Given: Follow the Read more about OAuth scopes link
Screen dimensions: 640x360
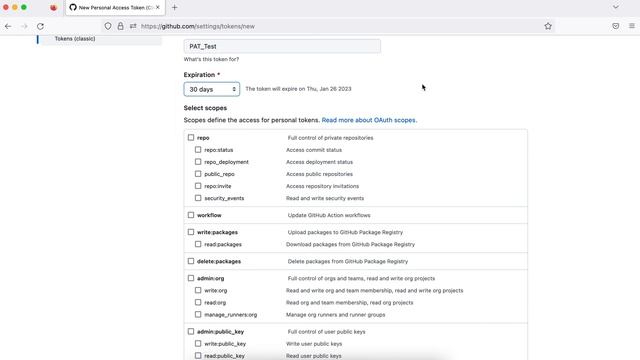Looking at the screenshot, I should [x=369, y=120].
